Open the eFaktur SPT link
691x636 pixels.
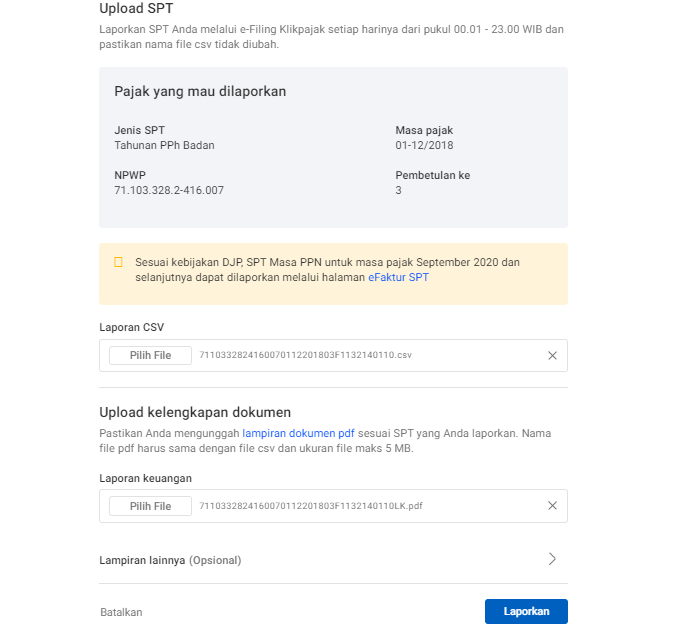pyautogui.click(x=398, y=277)
